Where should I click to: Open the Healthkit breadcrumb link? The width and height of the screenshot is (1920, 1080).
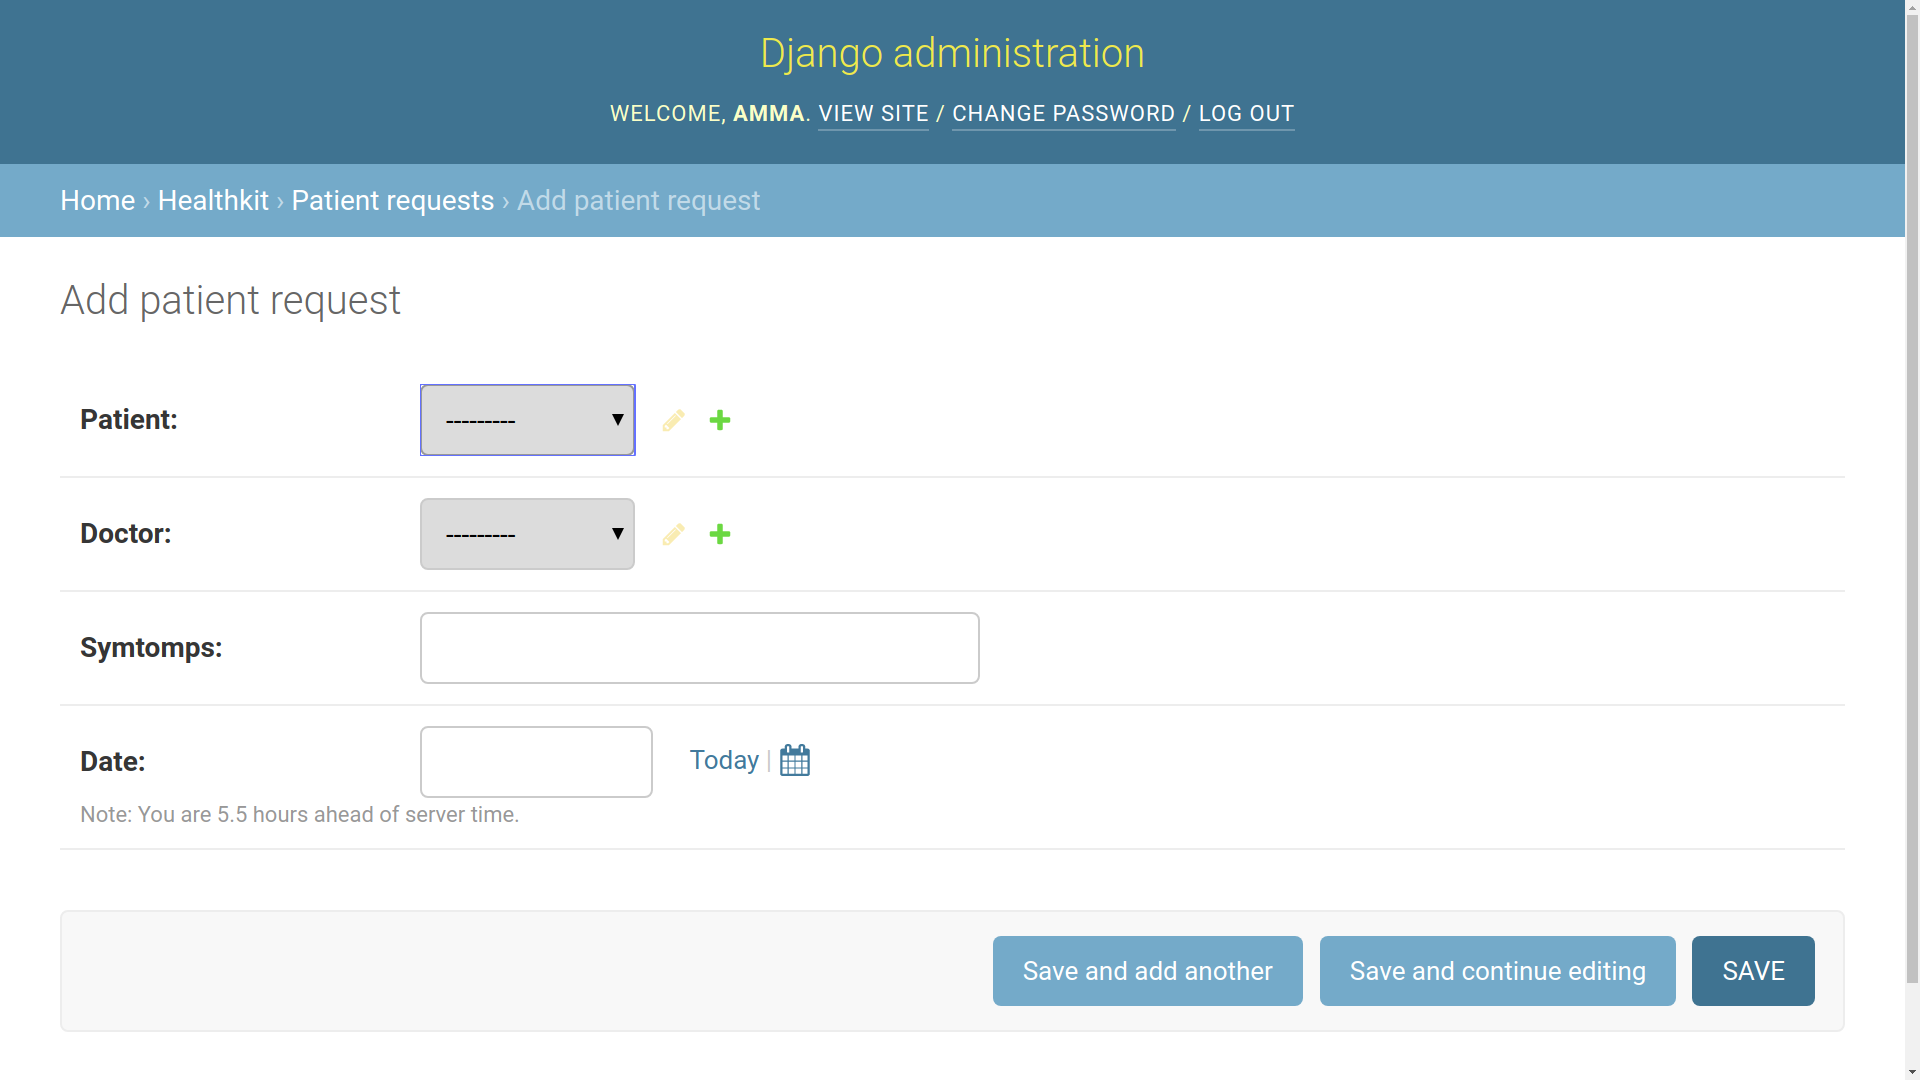(213, 200)
